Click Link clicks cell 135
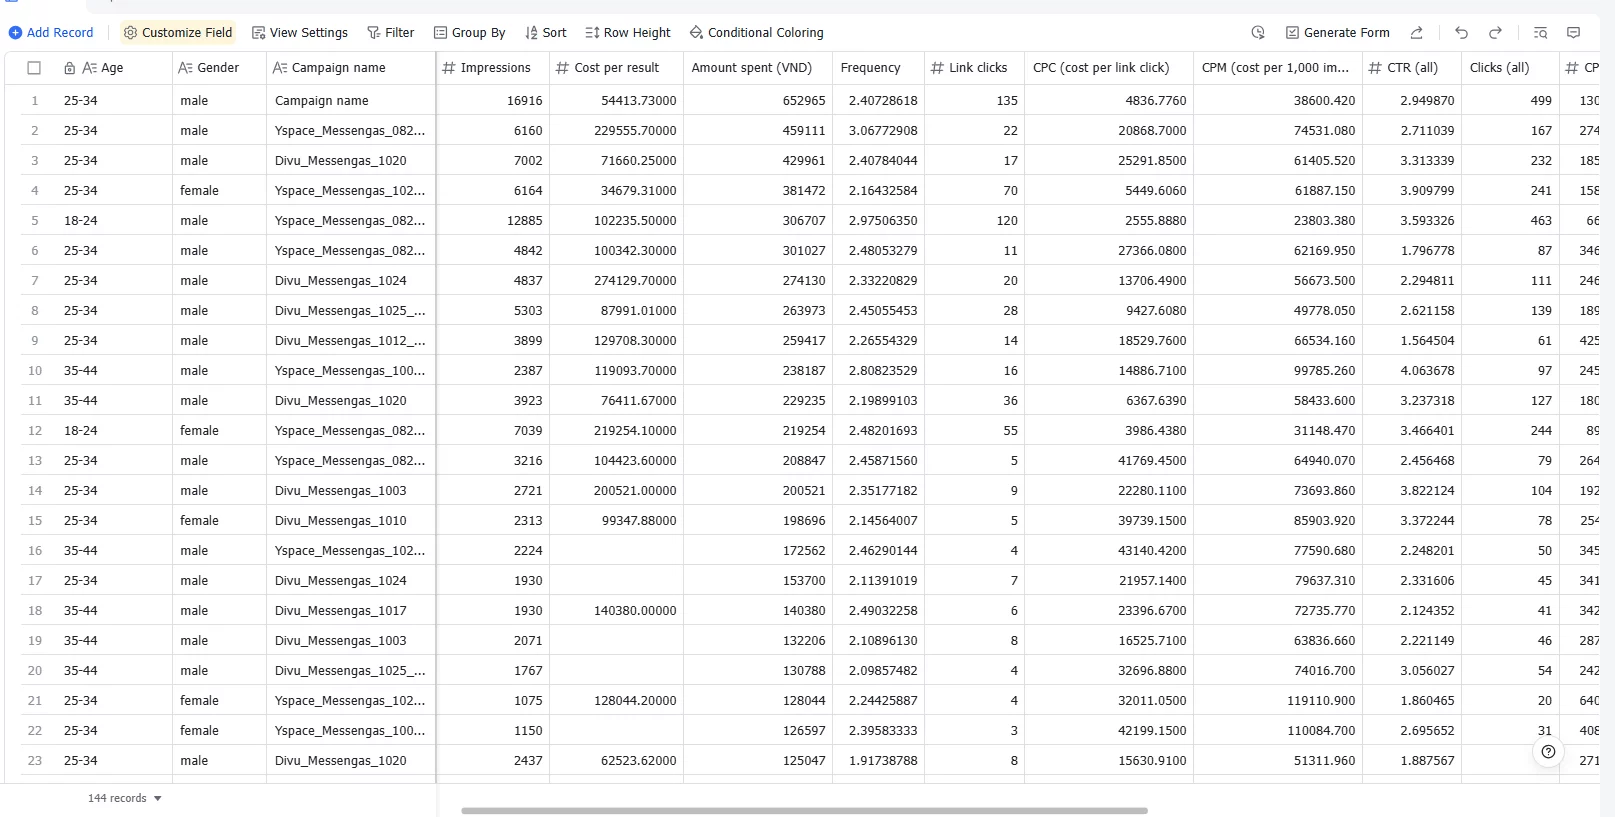Screen dimensions: 1615x817 click(974, 100)
